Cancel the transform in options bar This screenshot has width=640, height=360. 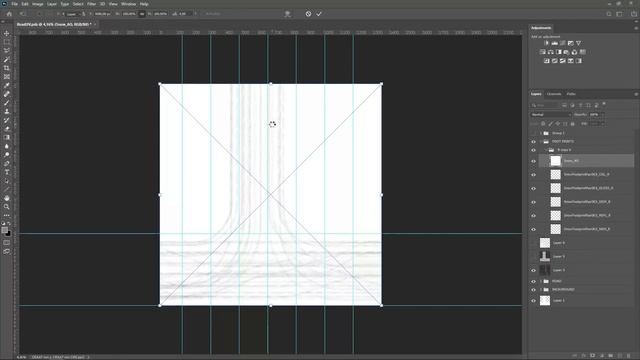(x=308, y=14)
